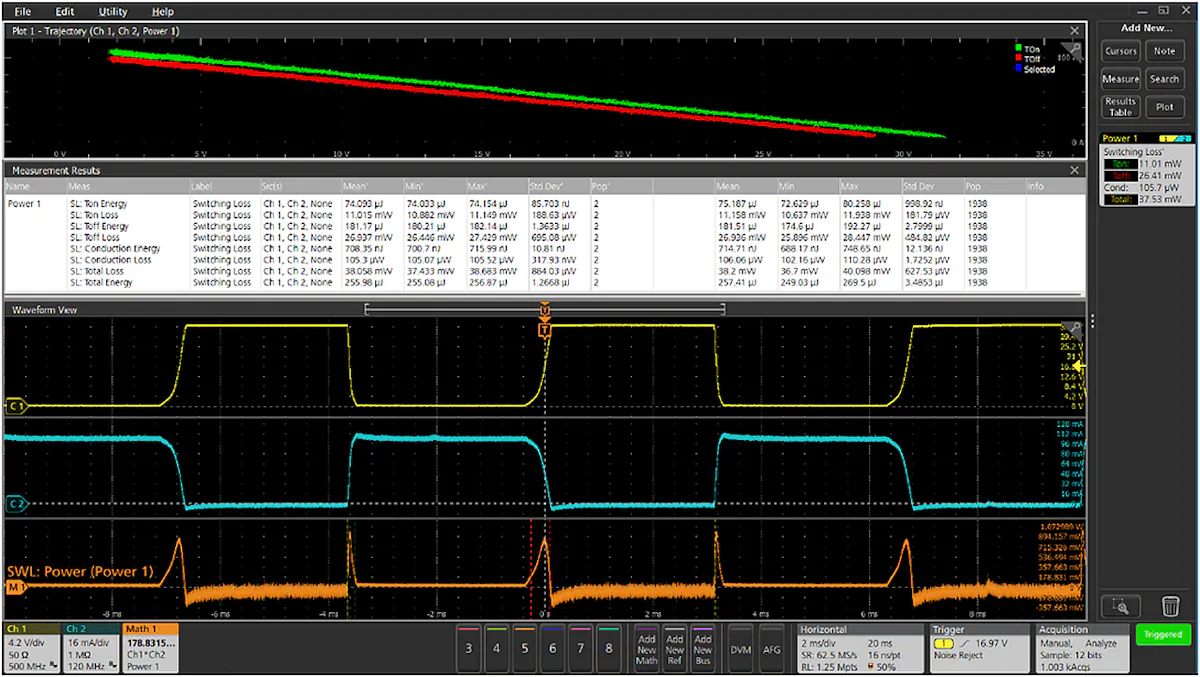Select the SL: Toff Loss row
This screenshot has width=1200, height=677.
[x=544, y=237]
